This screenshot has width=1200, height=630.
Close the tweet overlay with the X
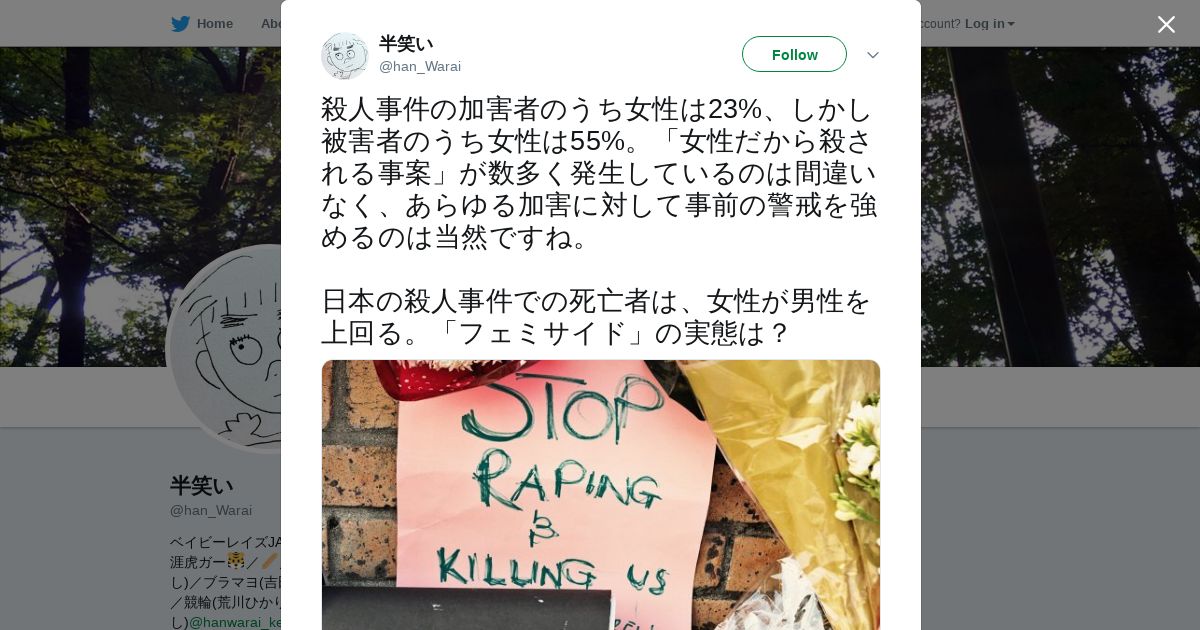[1166, 25]
